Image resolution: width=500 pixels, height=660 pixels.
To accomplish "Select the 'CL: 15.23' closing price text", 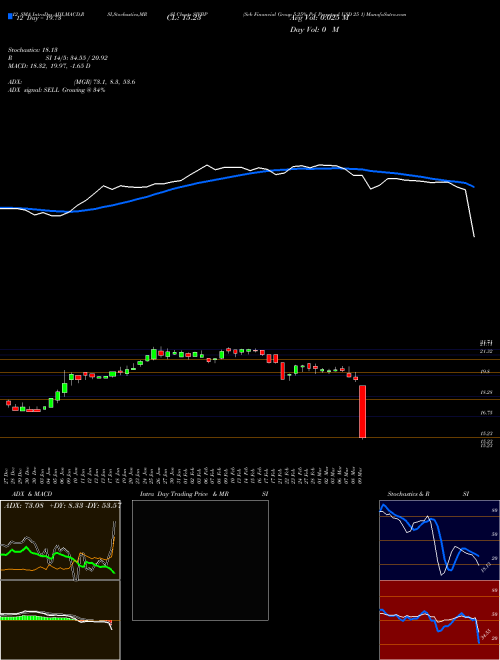I will [184, 18].
